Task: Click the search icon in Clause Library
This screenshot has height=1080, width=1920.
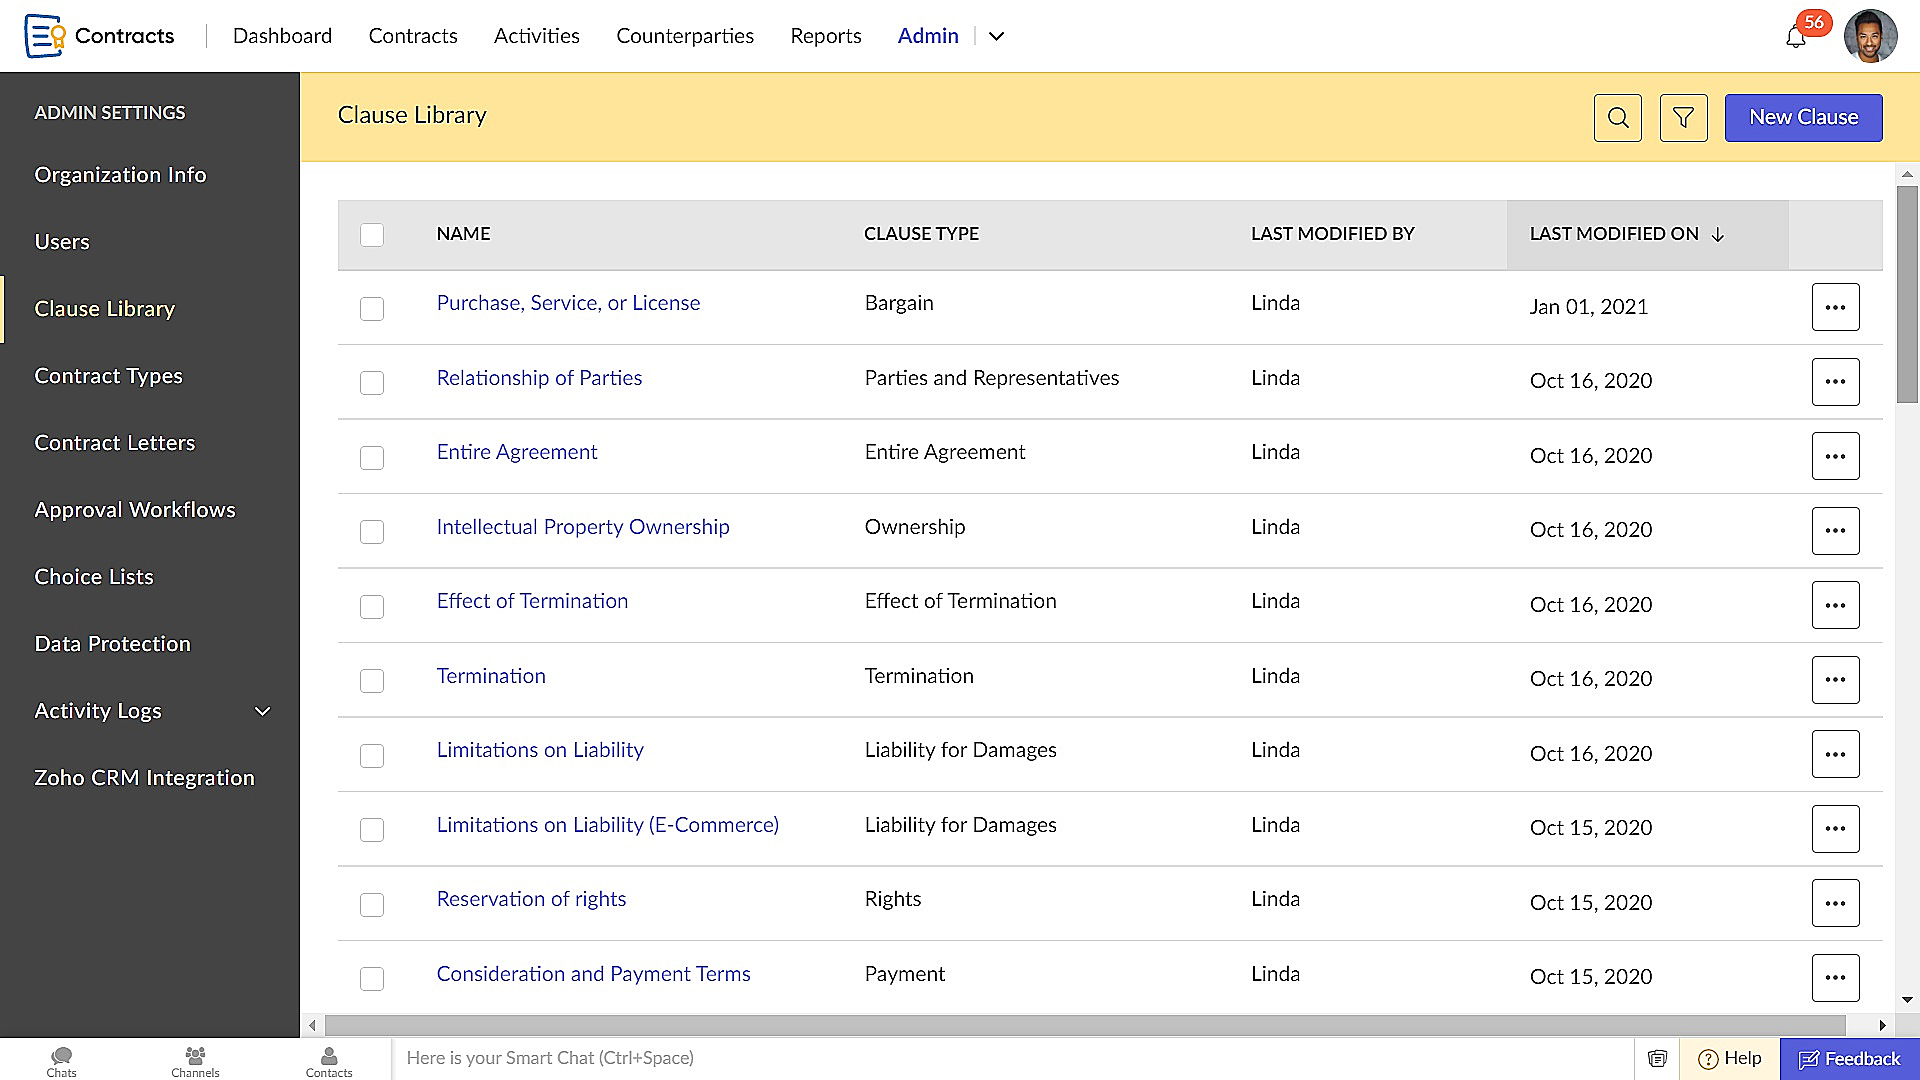Action: (x=1617, y=118)
